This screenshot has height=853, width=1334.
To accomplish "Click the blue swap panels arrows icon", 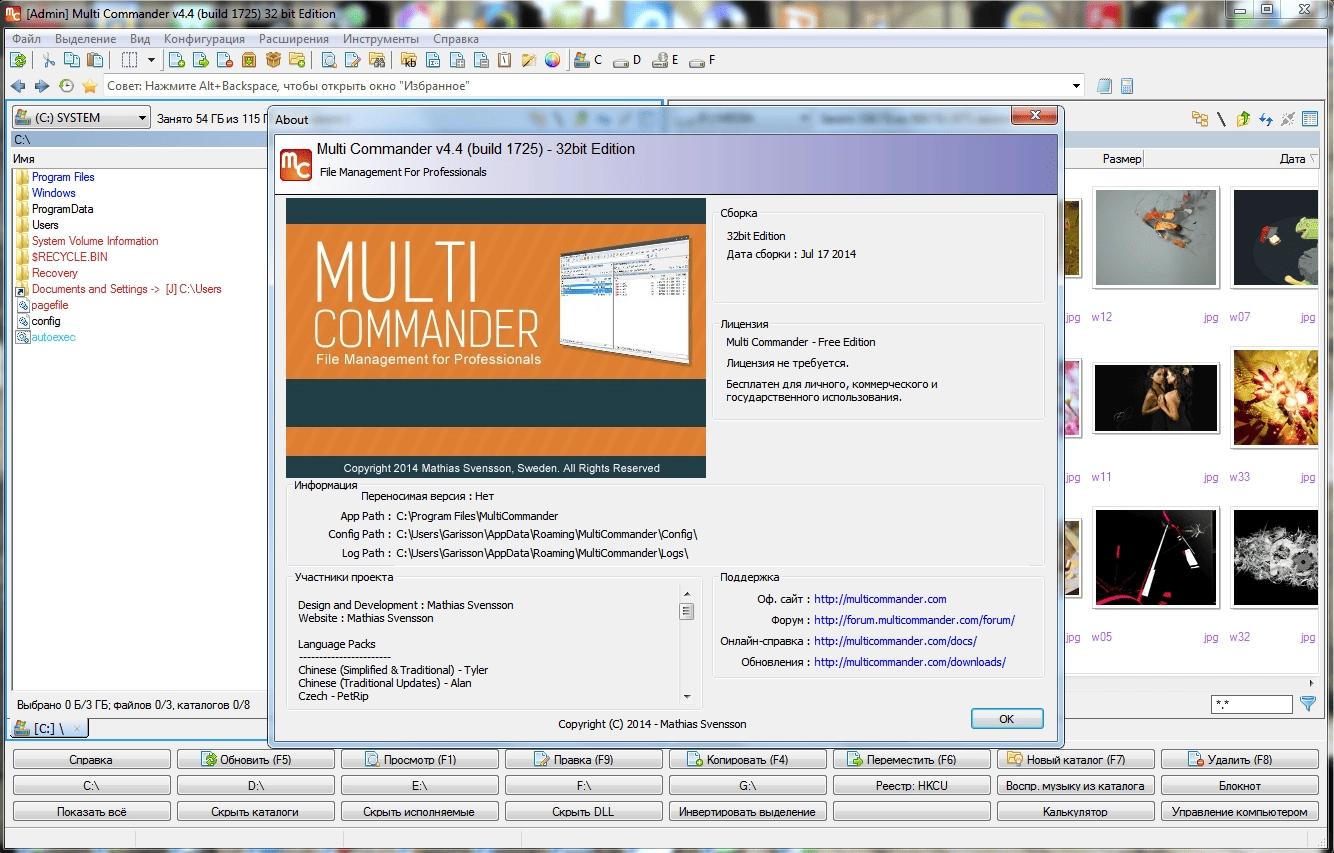I will tap(1265, 119).
